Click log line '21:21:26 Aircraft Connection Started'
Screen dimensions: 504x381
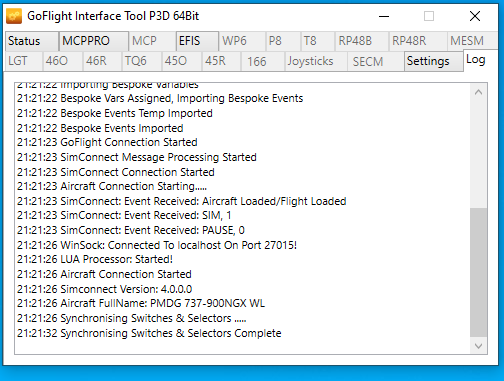coord(104,274)
